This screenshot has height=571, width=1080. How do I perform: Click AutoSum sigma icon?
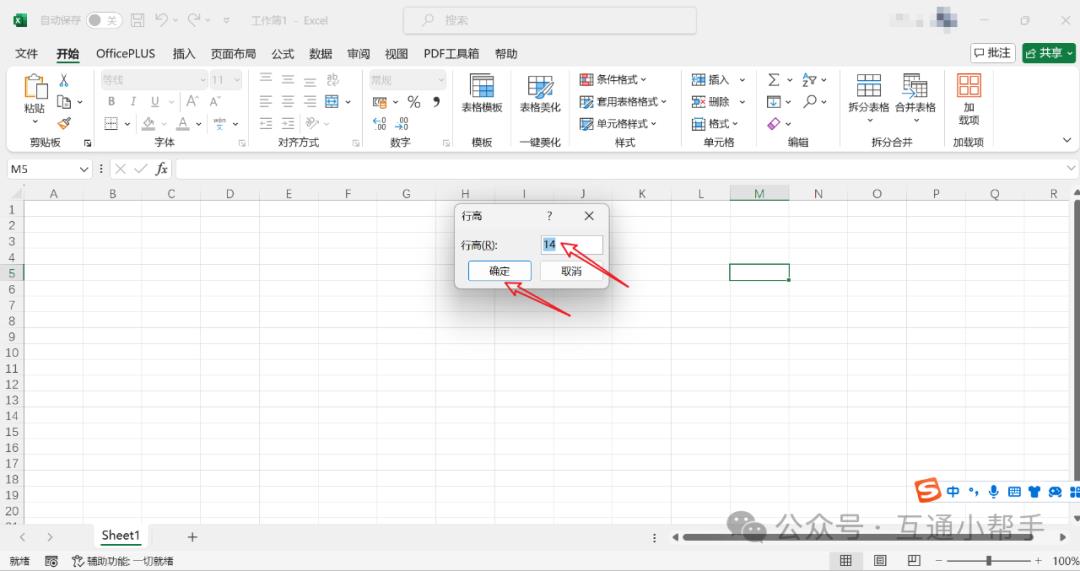pyautogui.click(x=774, y=79)
